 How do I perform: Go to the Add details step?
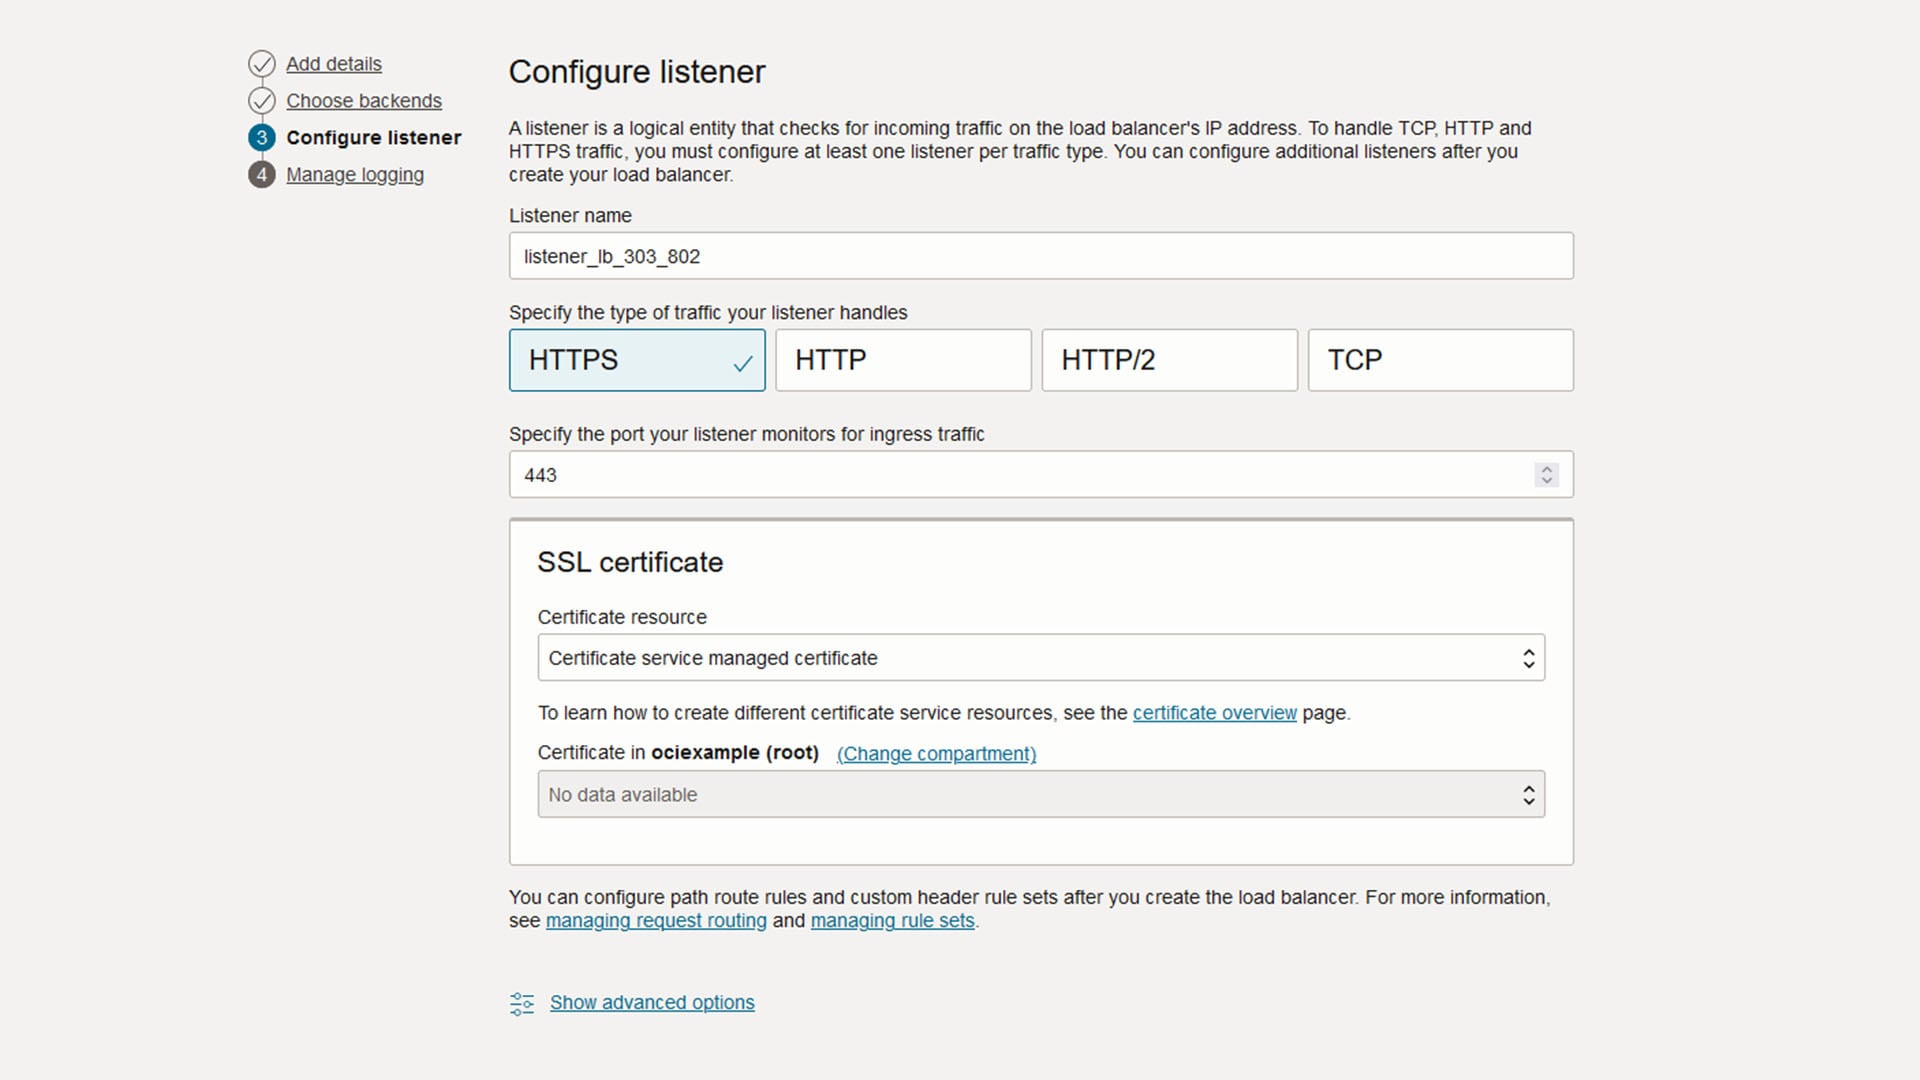[334, 63]
